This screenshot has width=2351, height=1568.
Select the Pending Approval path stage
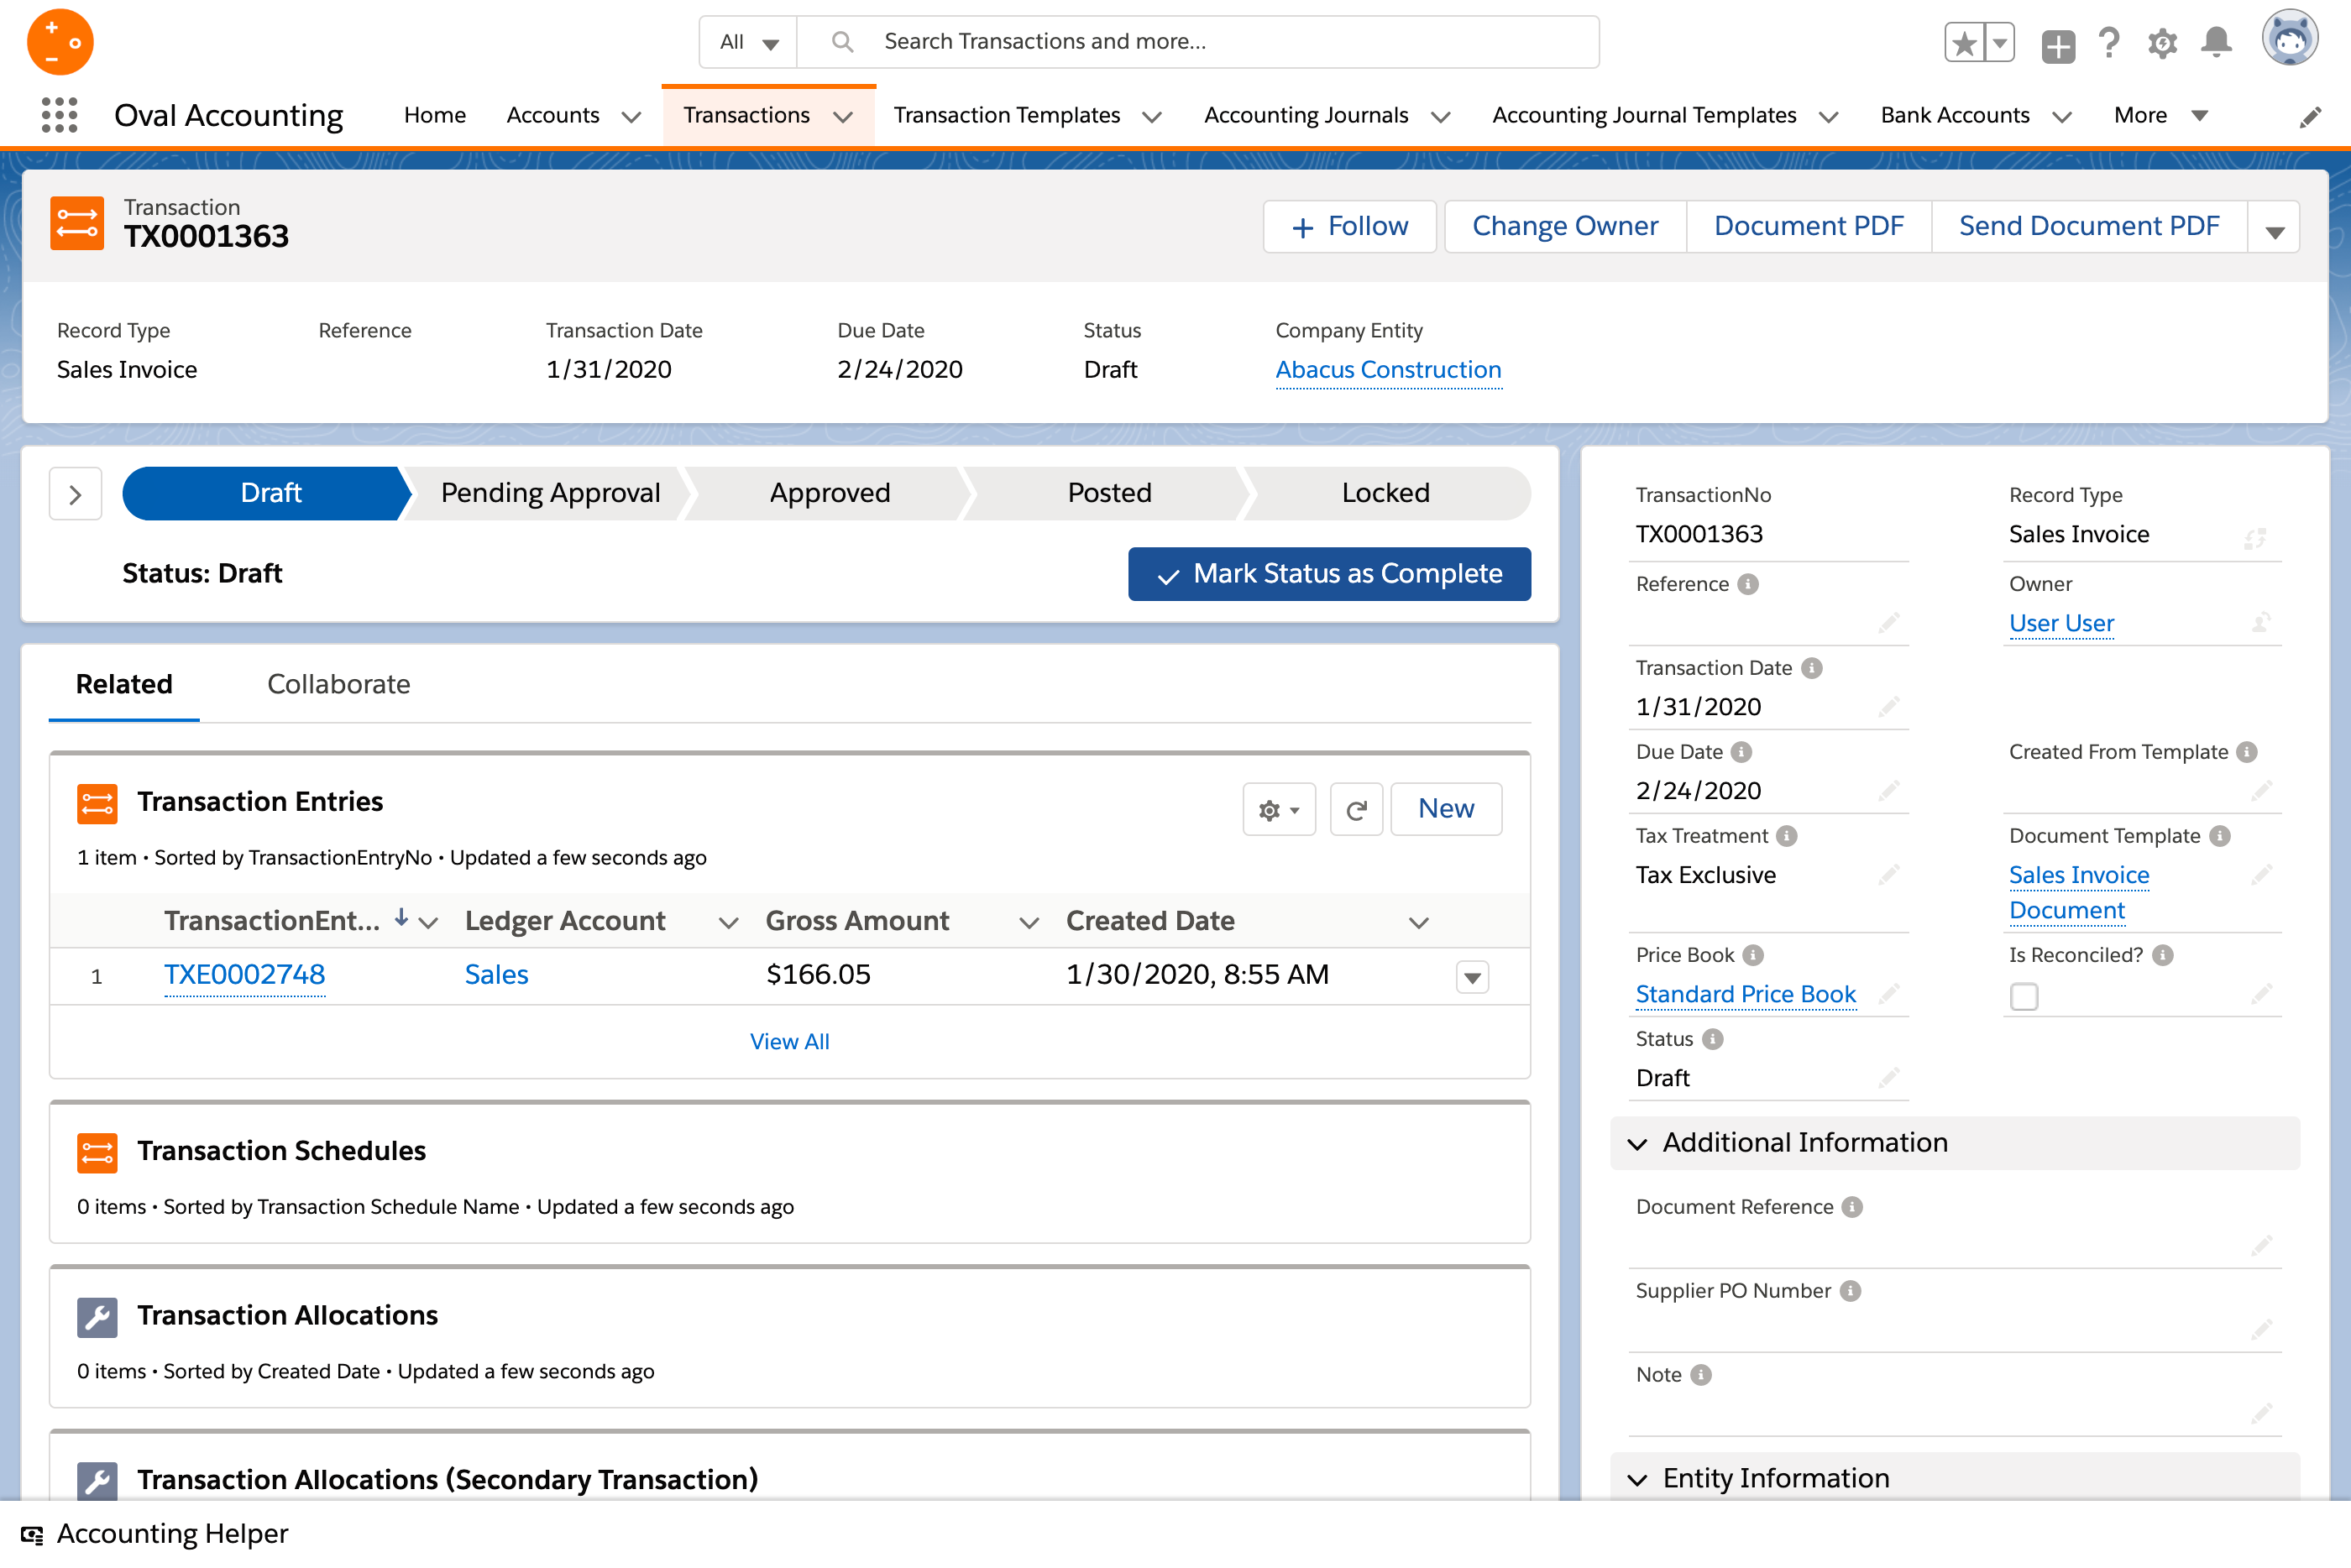click(550, 493)
